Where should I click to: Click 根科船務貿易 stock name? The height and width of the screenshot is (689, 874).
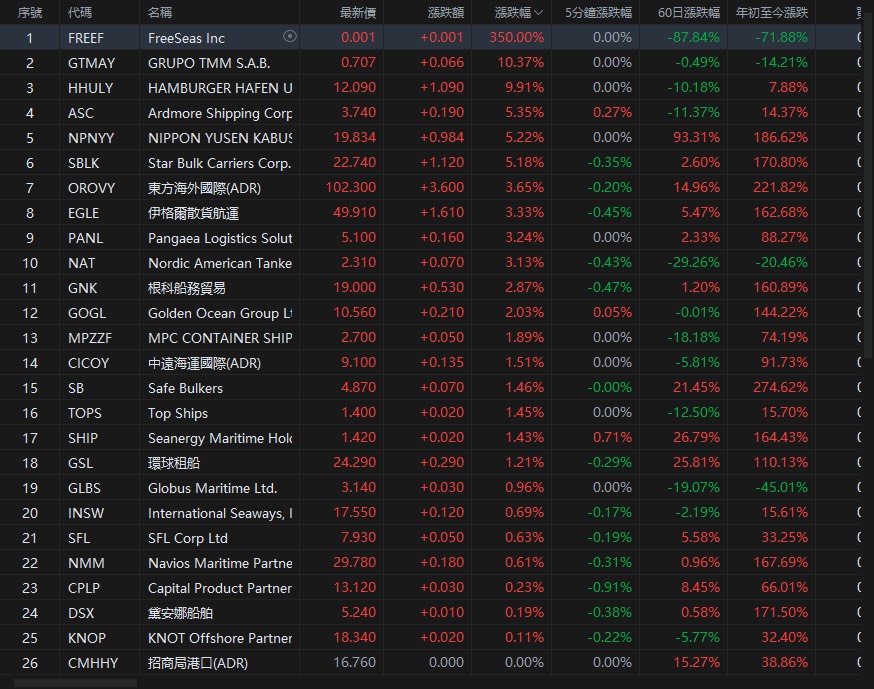click(187, 288)
